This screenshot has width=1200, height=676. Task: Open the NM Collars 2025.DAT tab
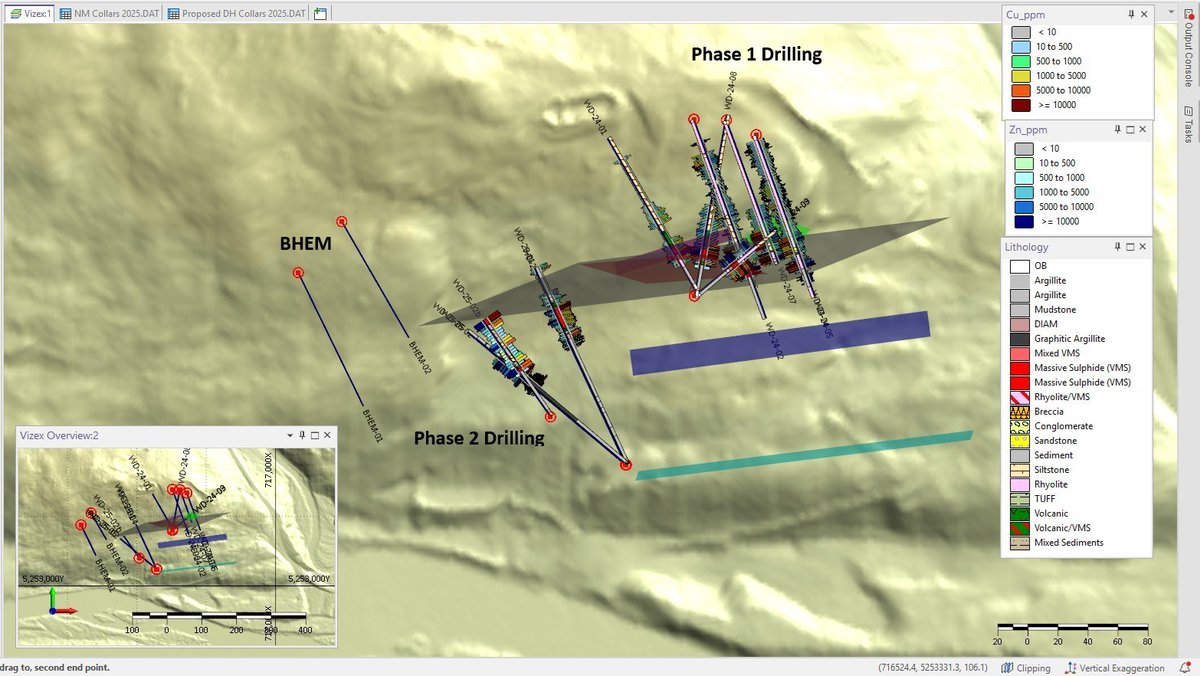coord(107,14)
